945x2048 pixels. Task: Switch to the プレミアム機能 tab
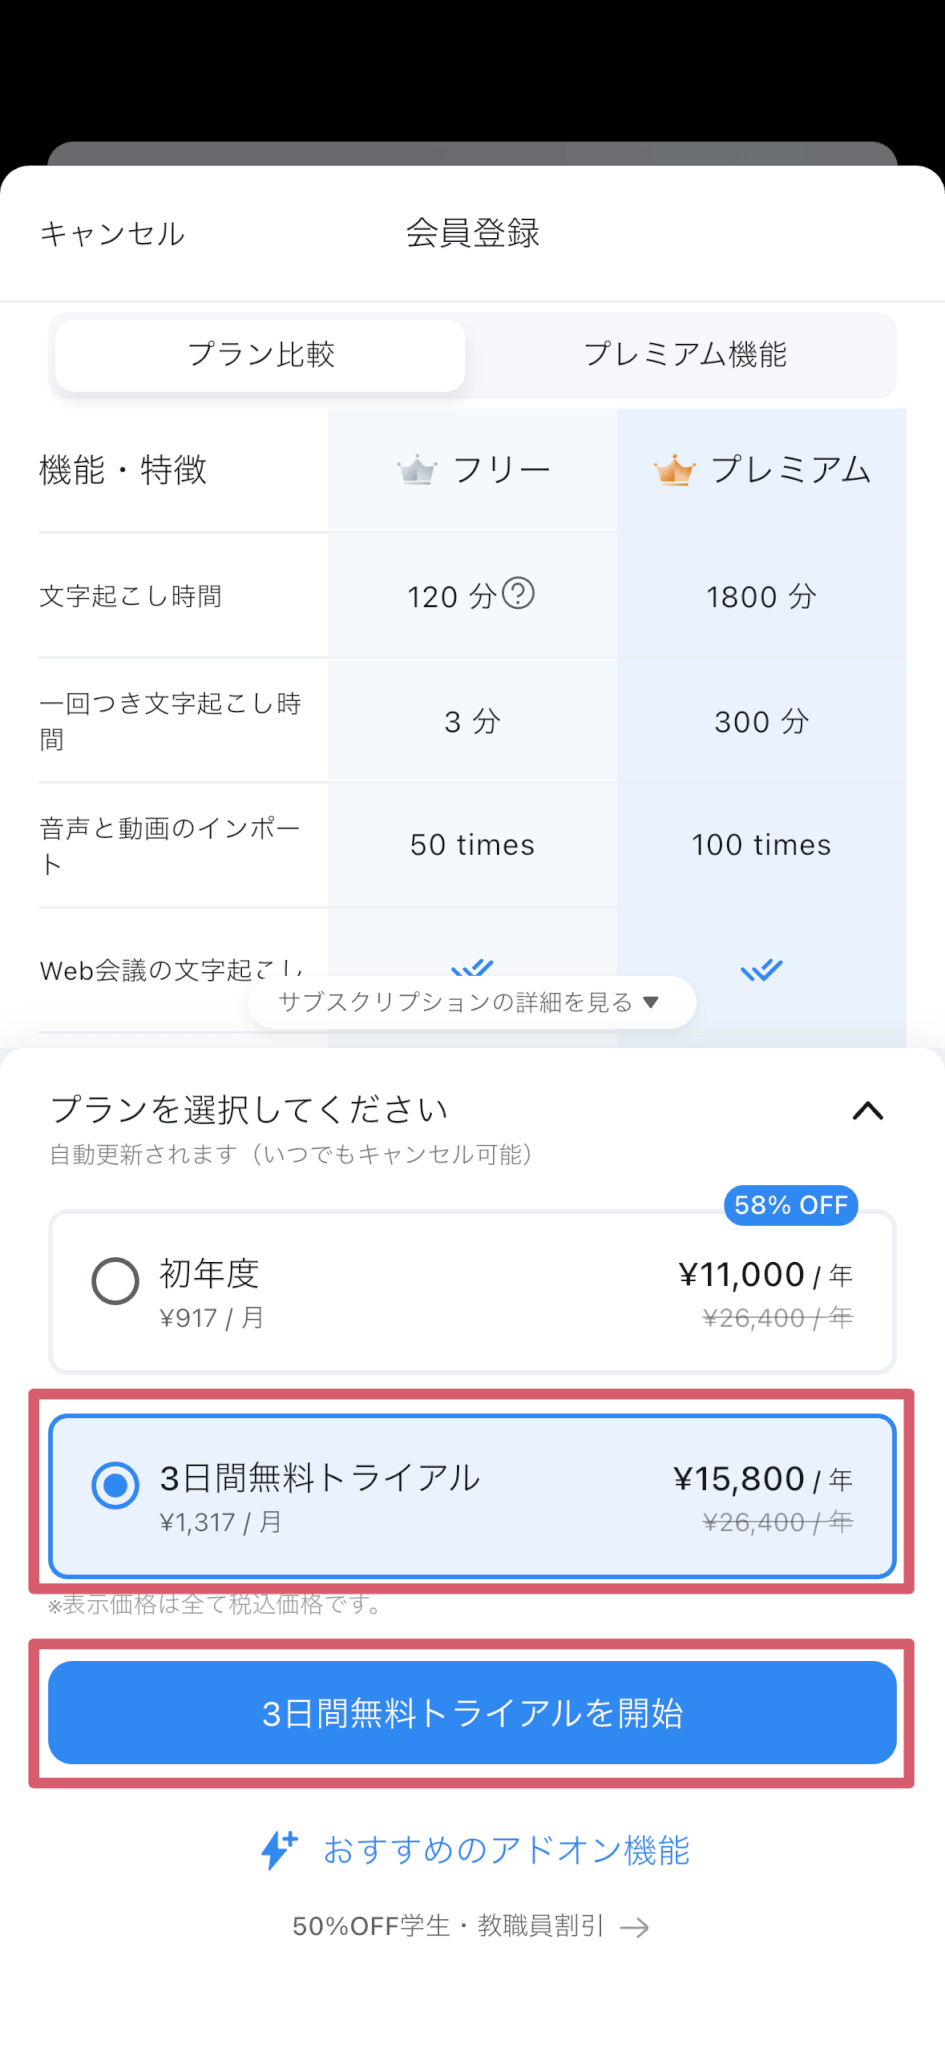685,355
